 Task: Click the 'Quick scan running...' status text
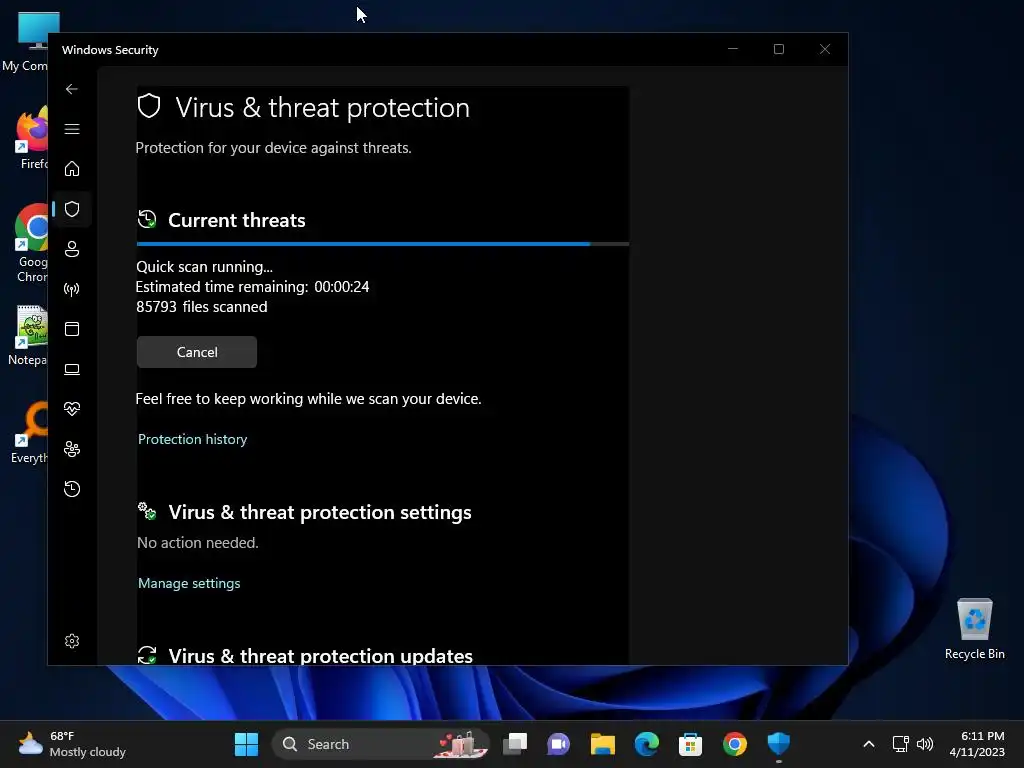coord(204,266)
